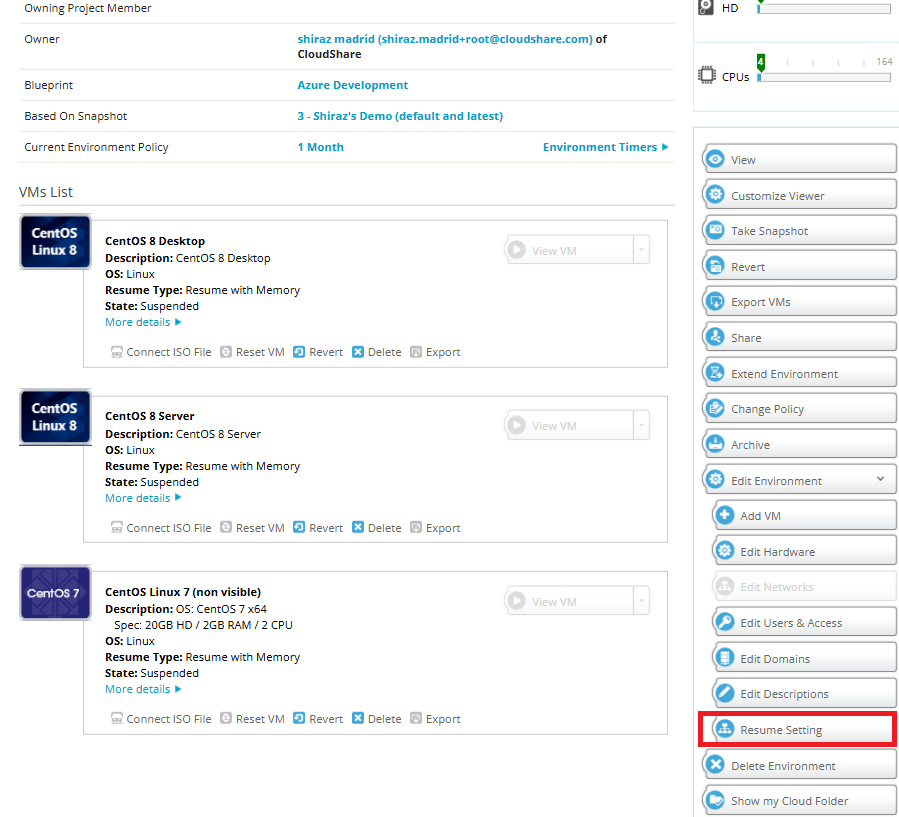This screenshot has width=899, height=817.
Task: Click the Current Environment Policy label
Action: [x=96, y=147]
